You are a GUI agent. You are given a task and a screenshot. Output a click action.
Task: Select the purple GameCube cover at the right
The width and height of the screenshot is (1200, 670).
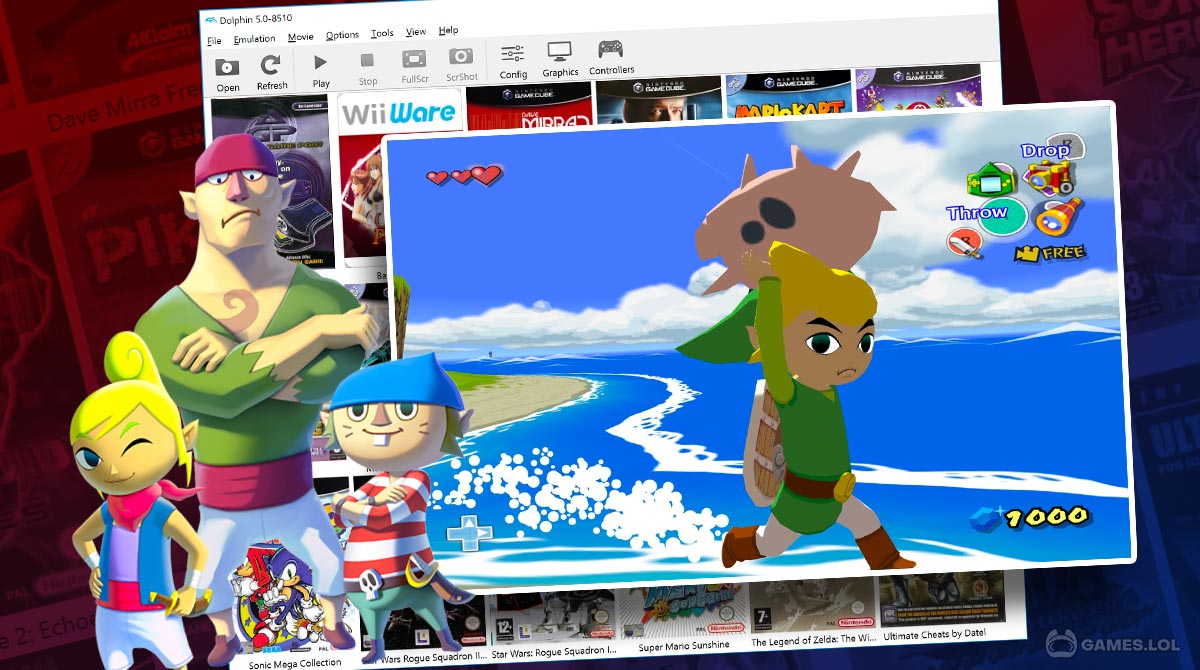coord(917,89)
